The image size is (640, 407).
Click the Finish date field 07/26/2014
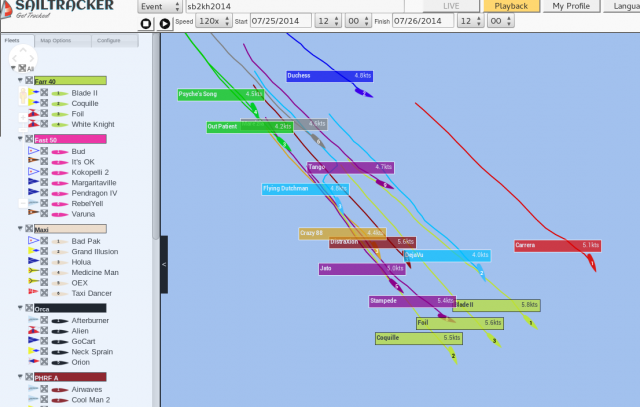click(423, 21)
